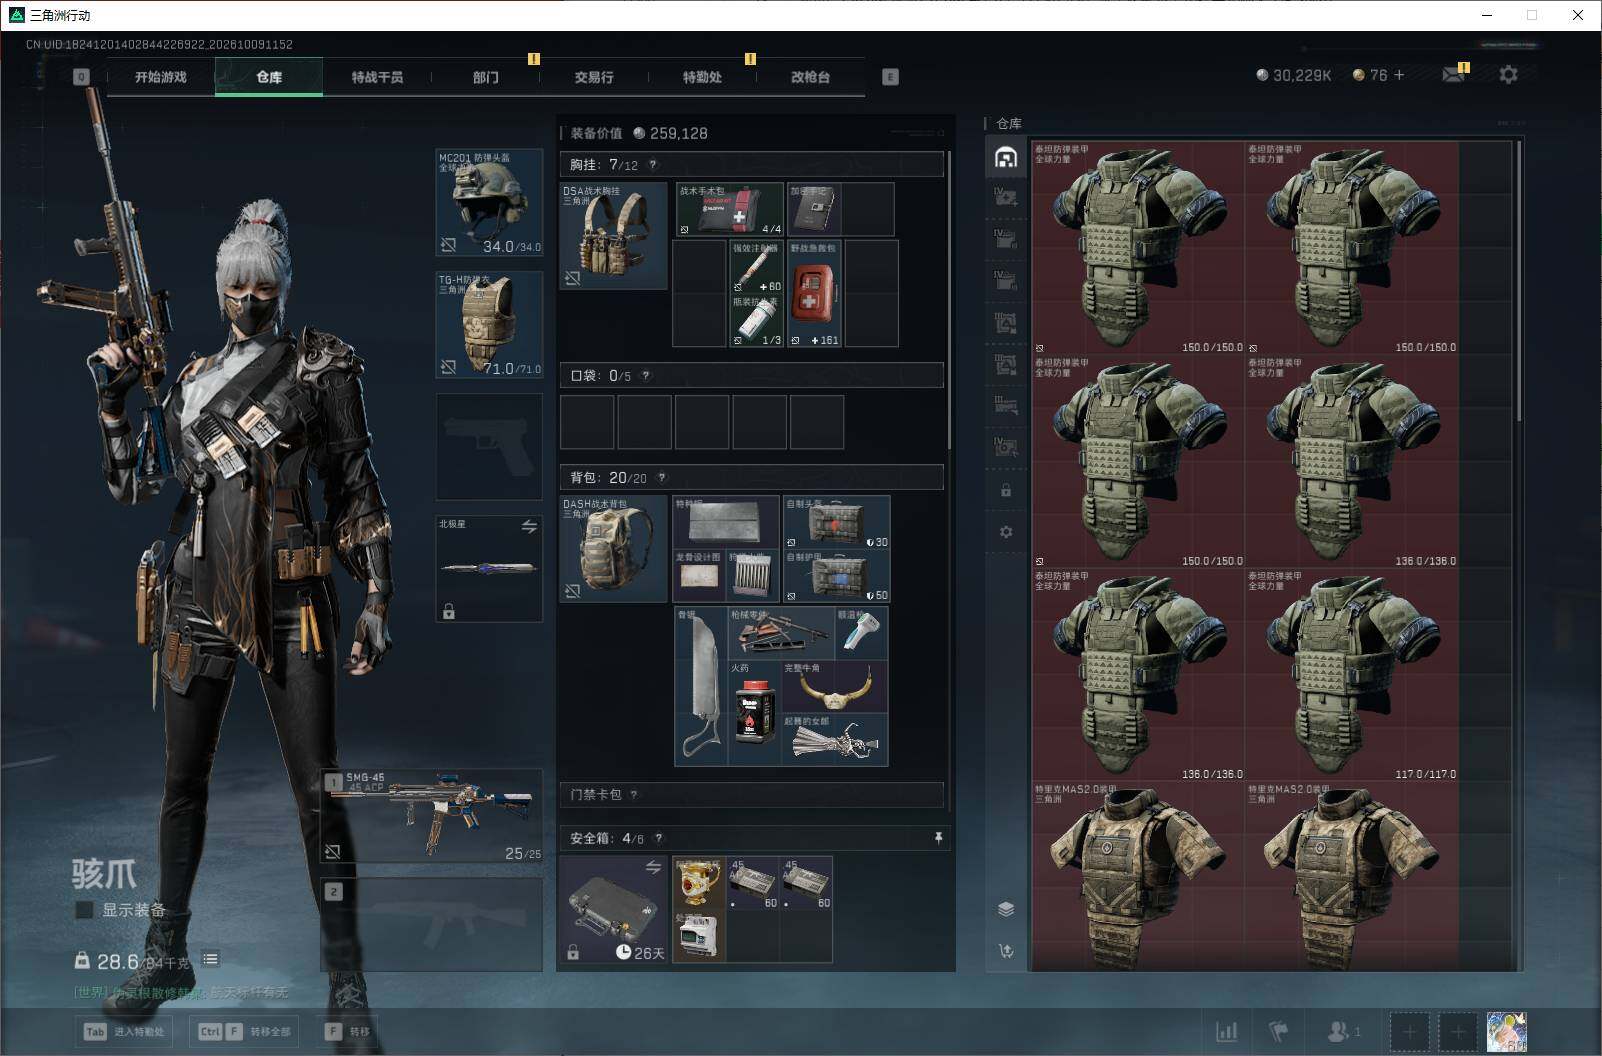The image size is (1602, 1056).
Task: Click the stacked layers icon in stash sidebar
Action: click(x=1006, y=909)
